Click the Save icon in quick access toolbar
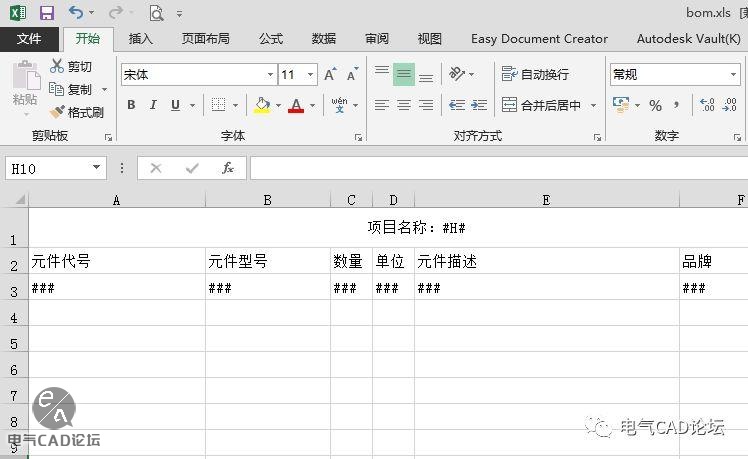Screen dimensions: 748x459 point(46,13)
